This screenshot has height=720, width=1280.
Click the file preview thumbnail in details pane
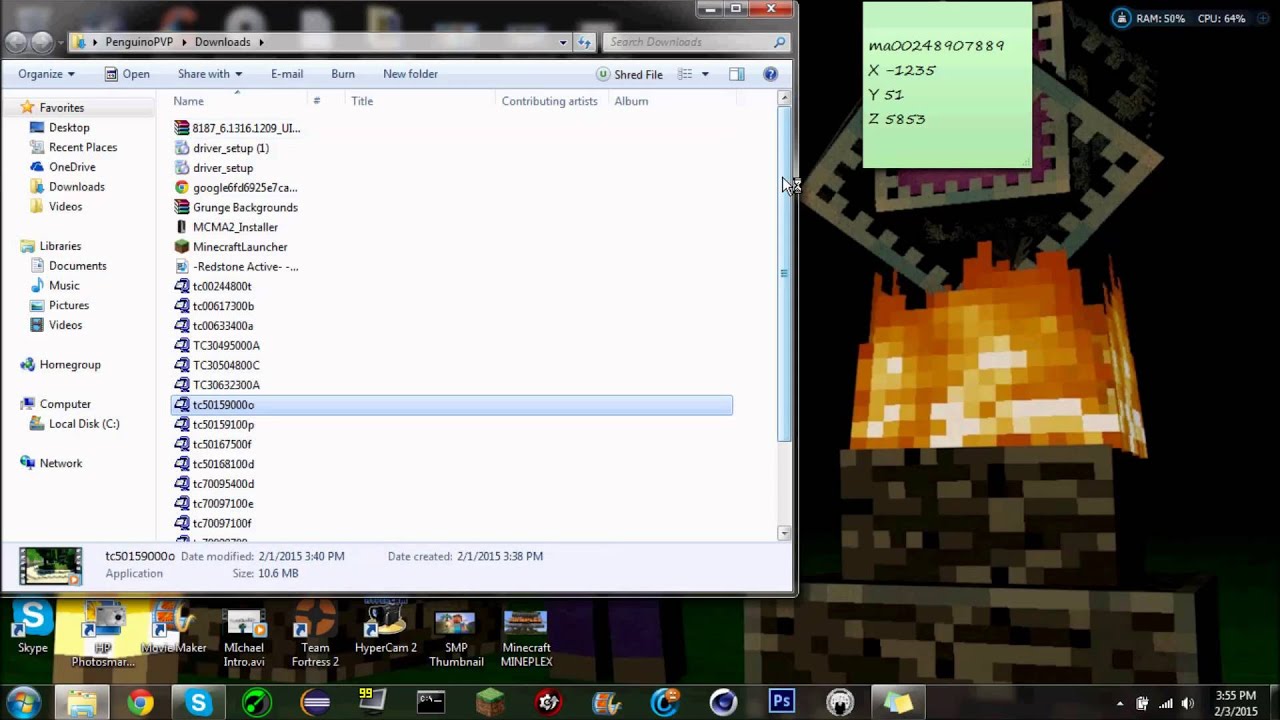click(50, 566)
